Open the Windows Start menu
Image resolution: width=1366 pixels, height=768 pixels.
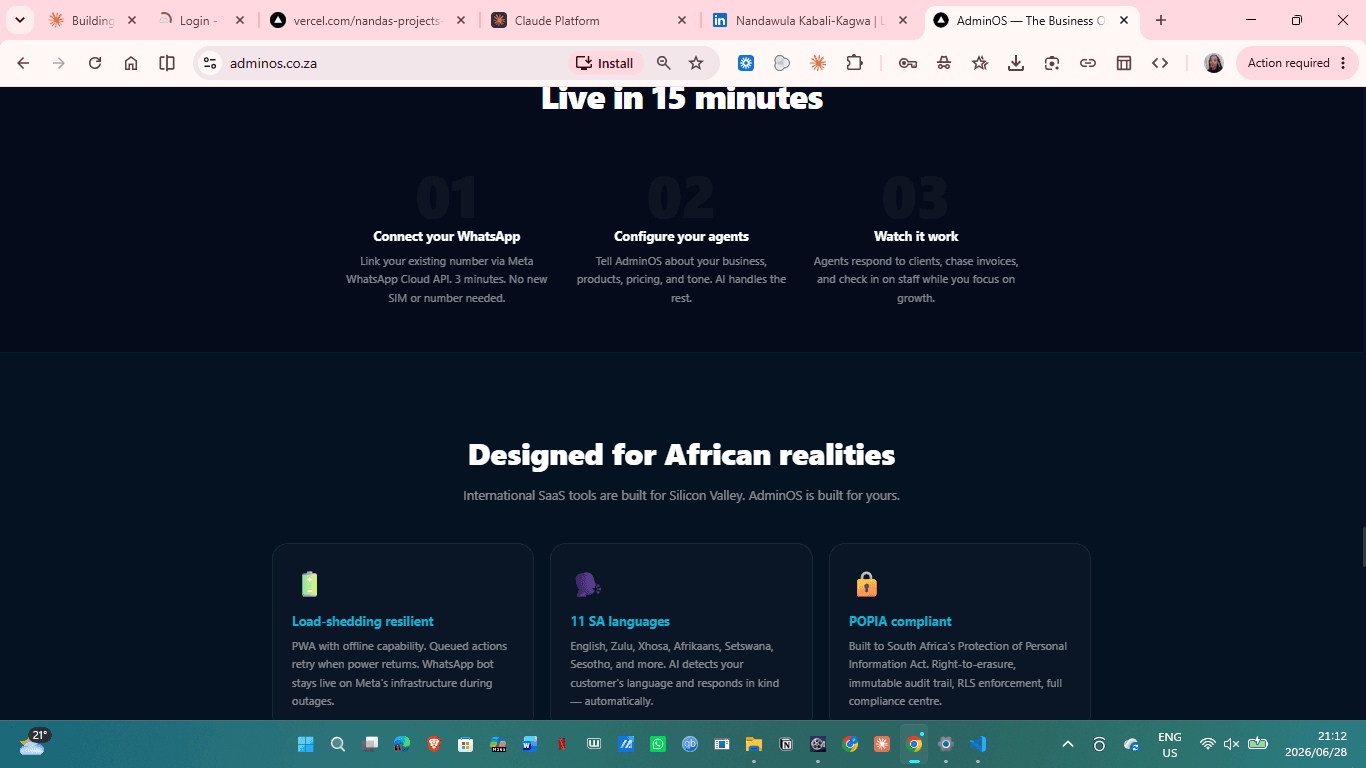pyautogui.click(x=305, y=744)
